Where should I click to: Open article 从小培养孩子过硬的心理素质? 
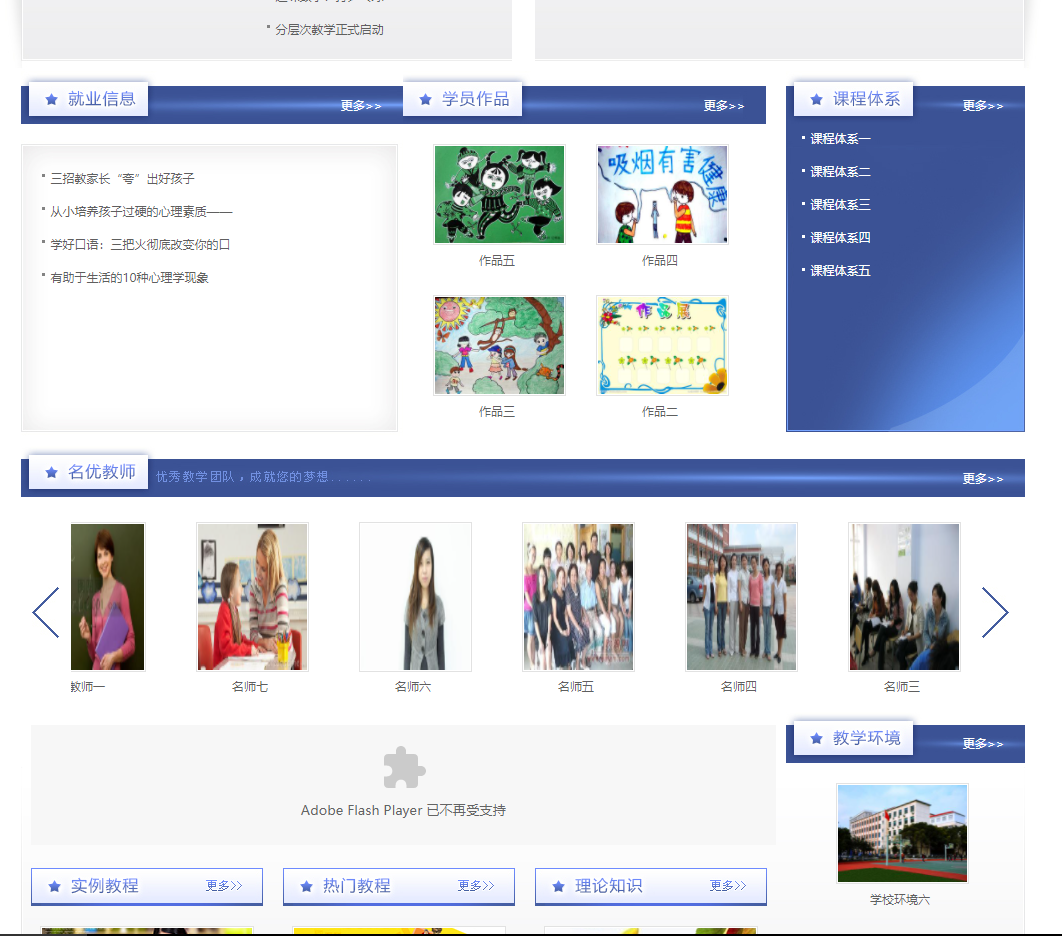pyautogui.click(x=142, y=212)
